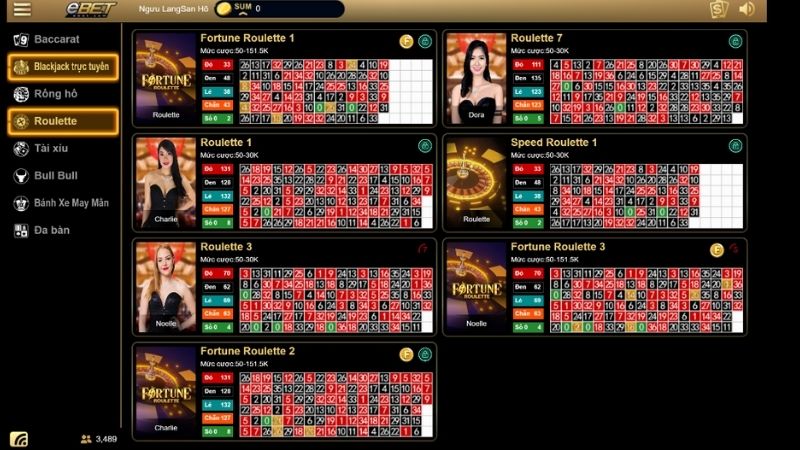Viewport: 800px width, 450px height.
Task: Click the signal icon at bottom left
Action: click(19, 439)
